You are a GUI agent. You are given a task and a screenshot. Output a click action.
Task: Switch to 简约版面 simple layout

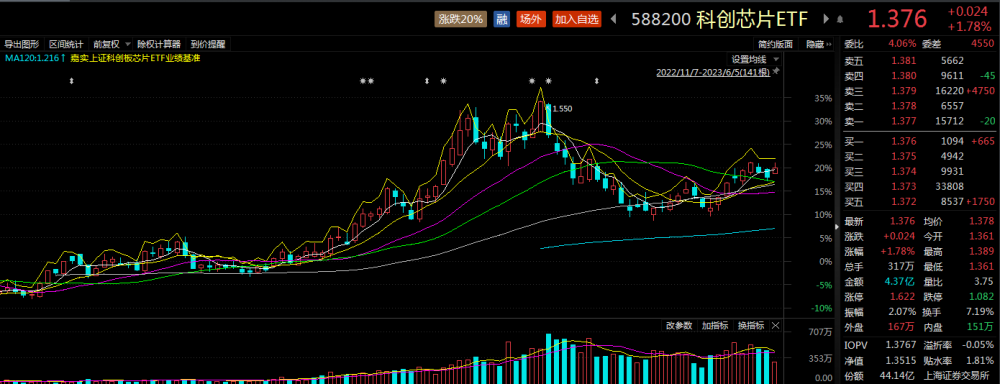[x=776, y=44]
